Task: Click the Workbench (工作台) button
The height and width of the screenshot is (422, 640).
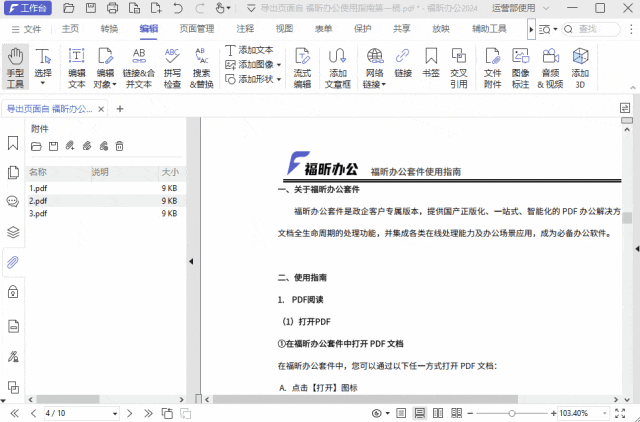Action: [x=28, y=8]
